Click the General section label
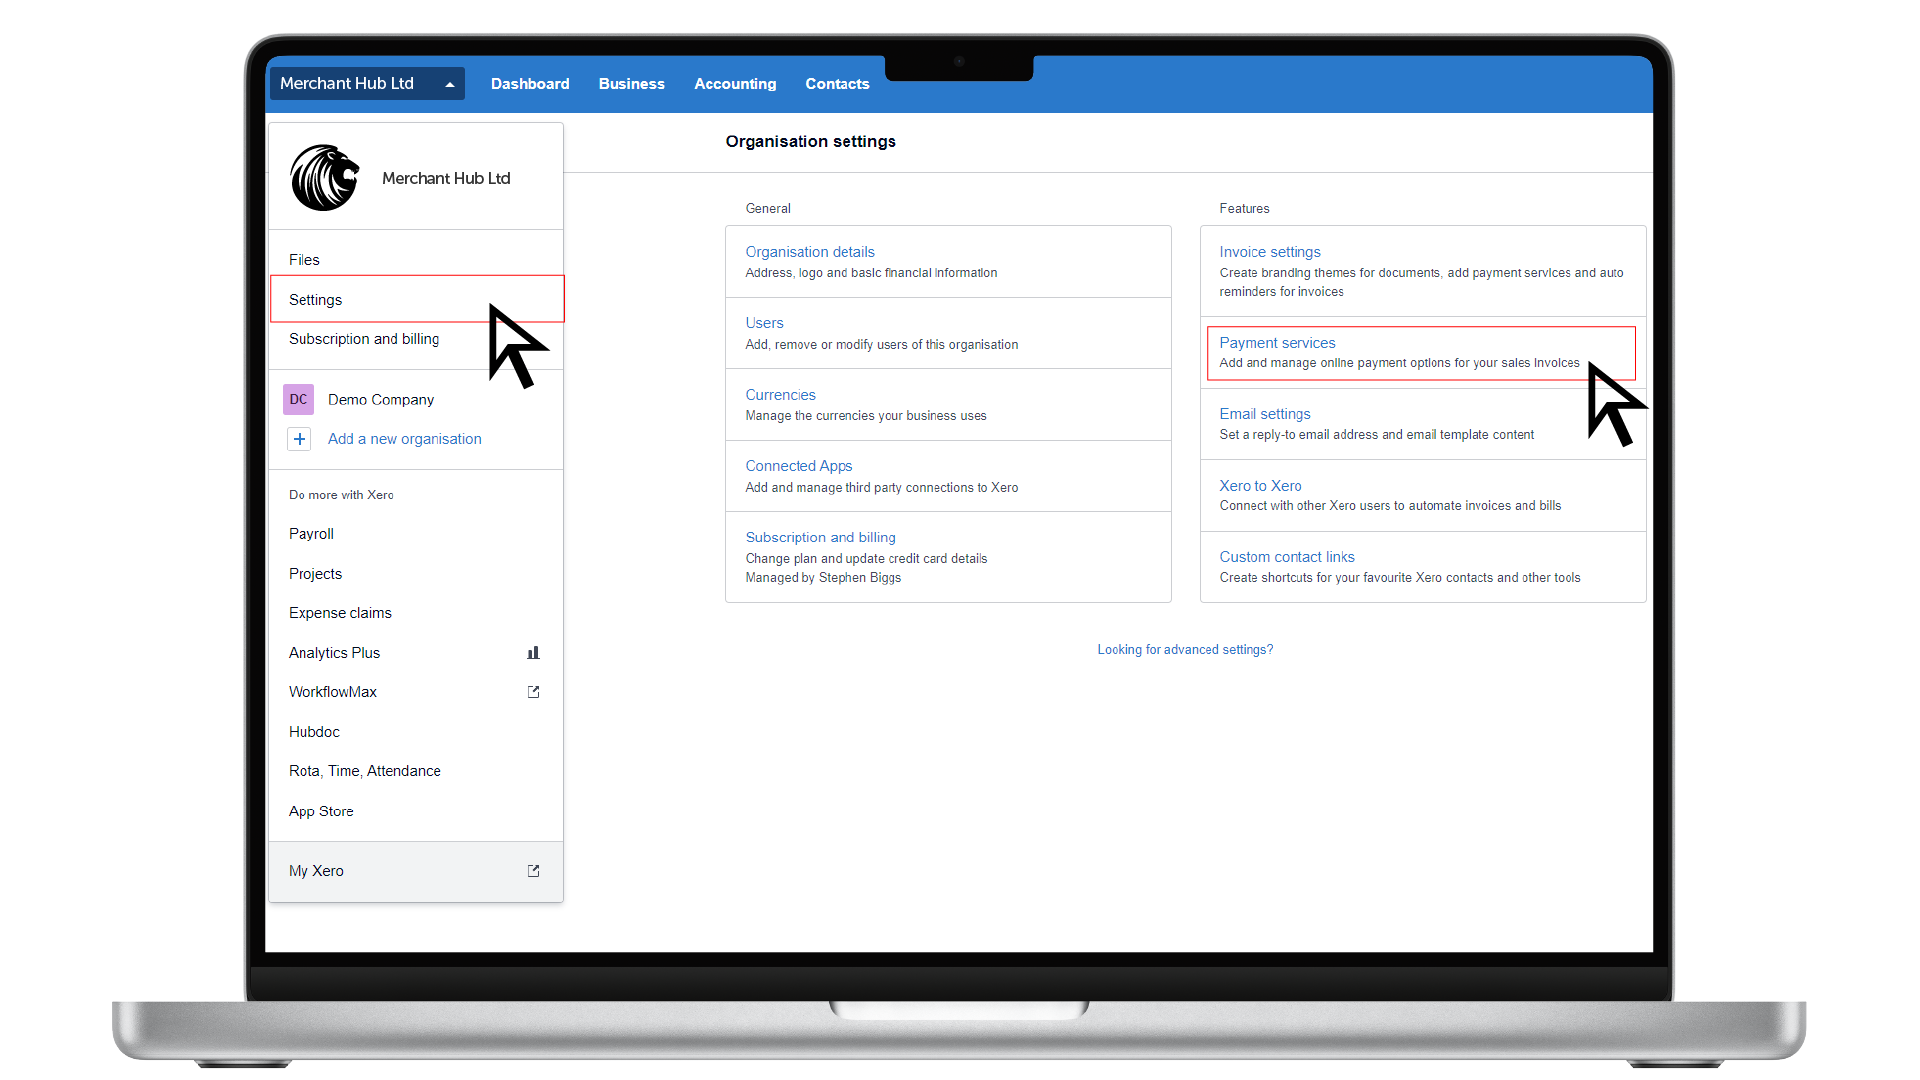This screenshot has height=1080, width=1920. [x=768, y=209]
